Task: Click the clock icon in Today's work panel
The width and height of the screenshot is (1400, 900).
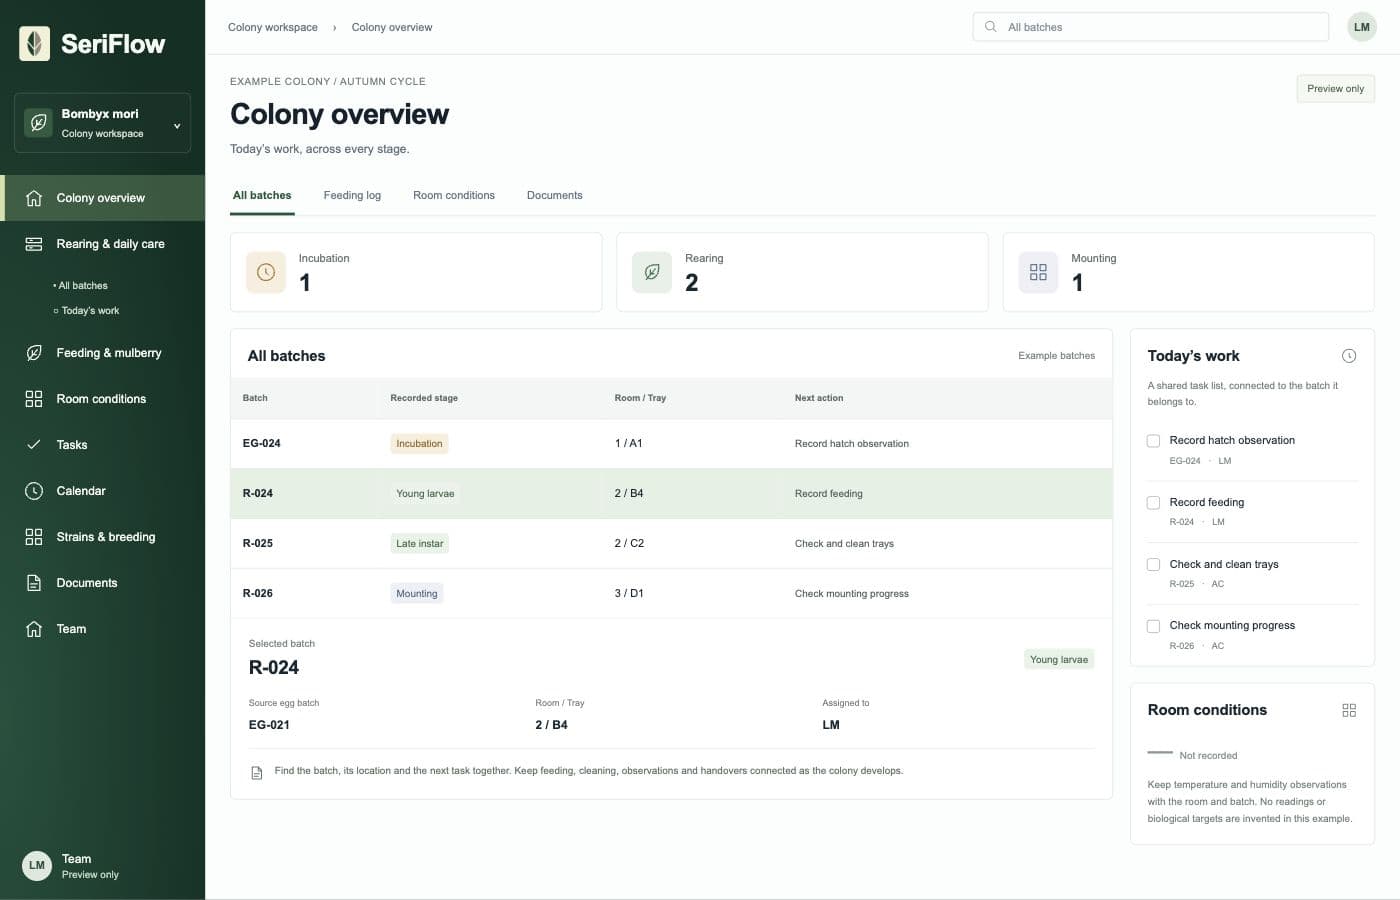Action: [x=1349, y=356]
